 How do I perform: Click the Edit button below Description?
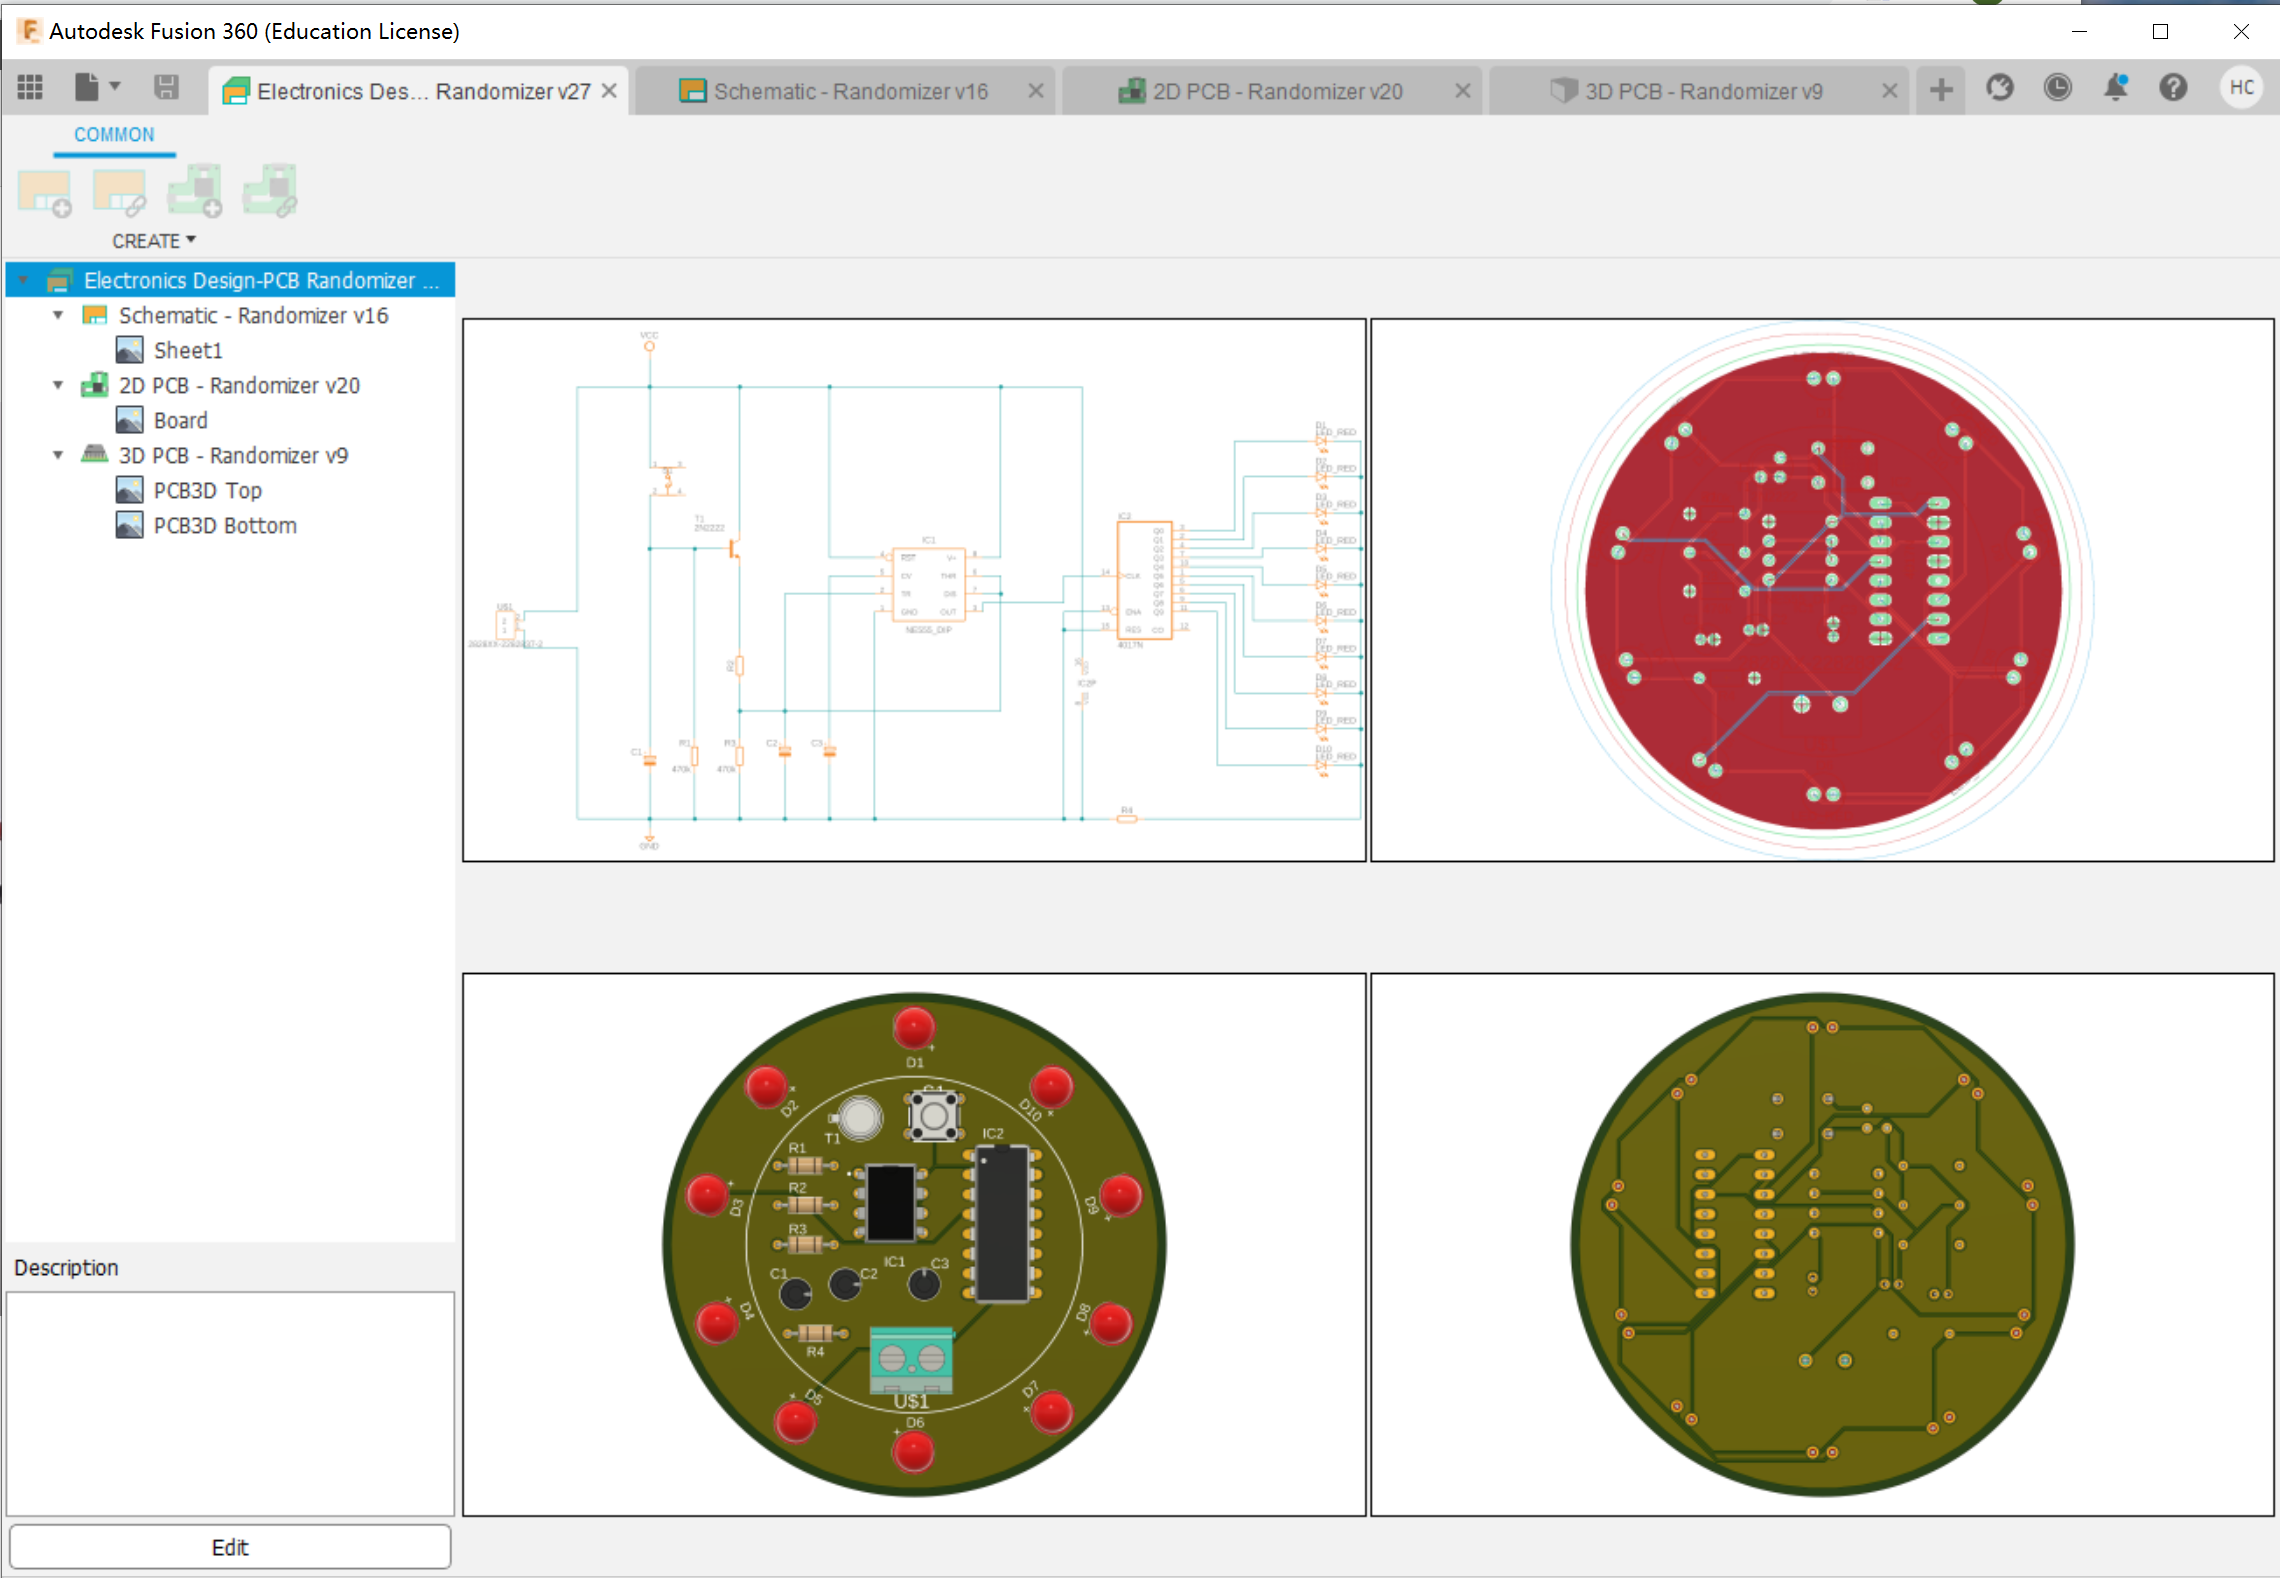pos(230,1546)
